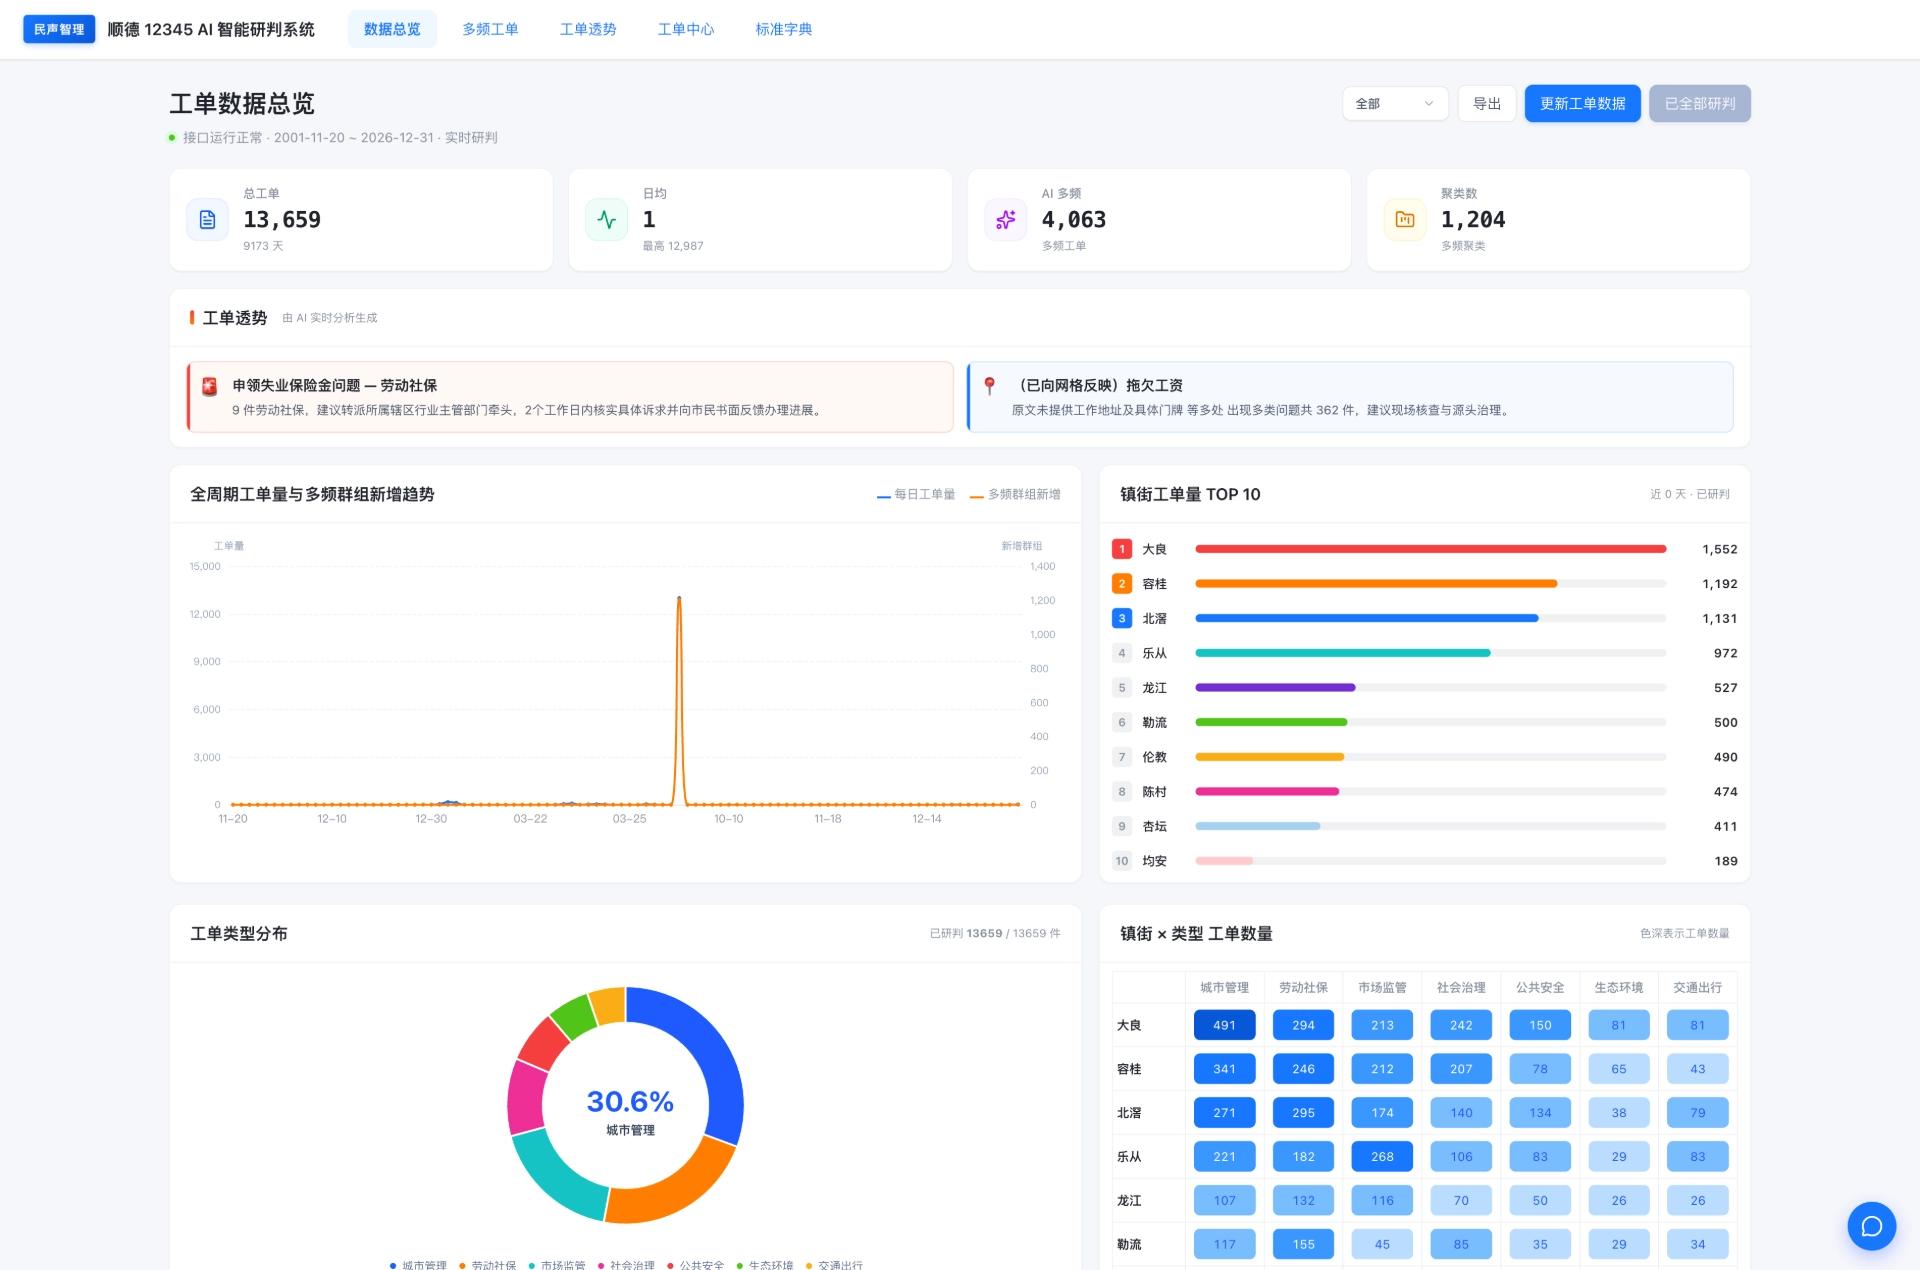Image resolution: width=1920 pixels, height=1270 pixels.
Task: Click the 30.6% donut center label
Action: point(630,1101)
